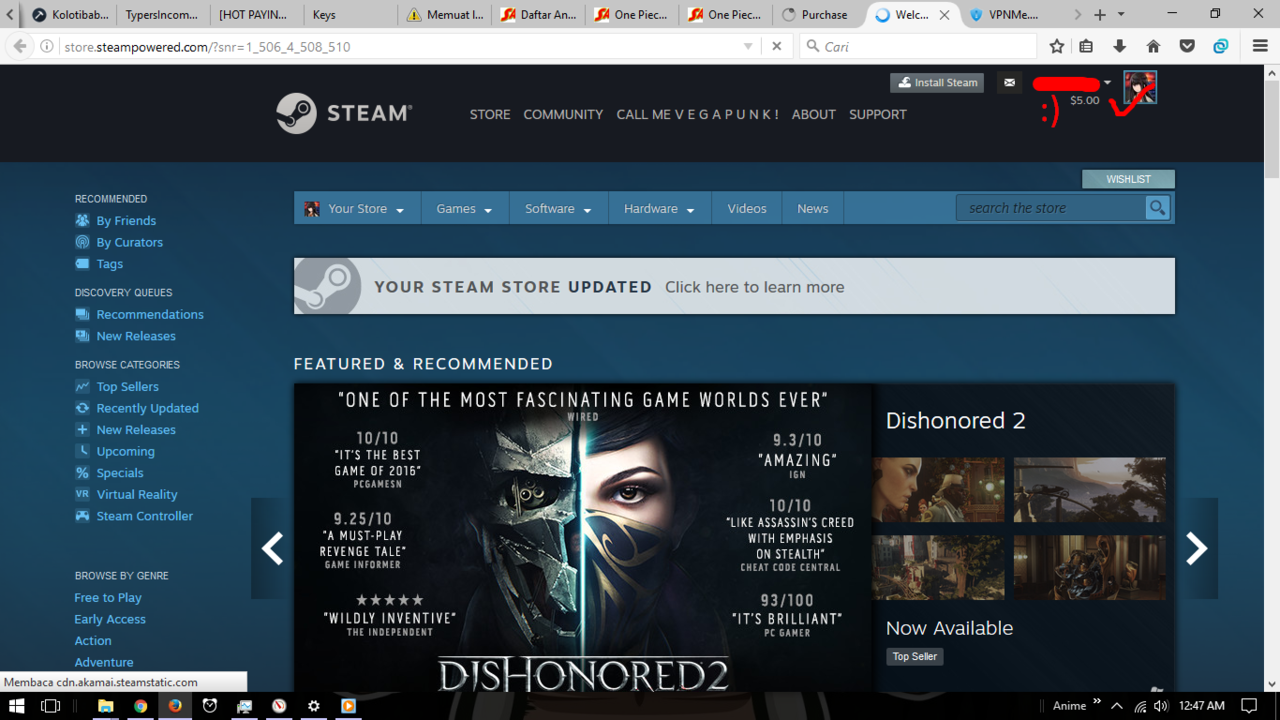
Task: Open the SUPPORT header link
Action: pos(878,114)
